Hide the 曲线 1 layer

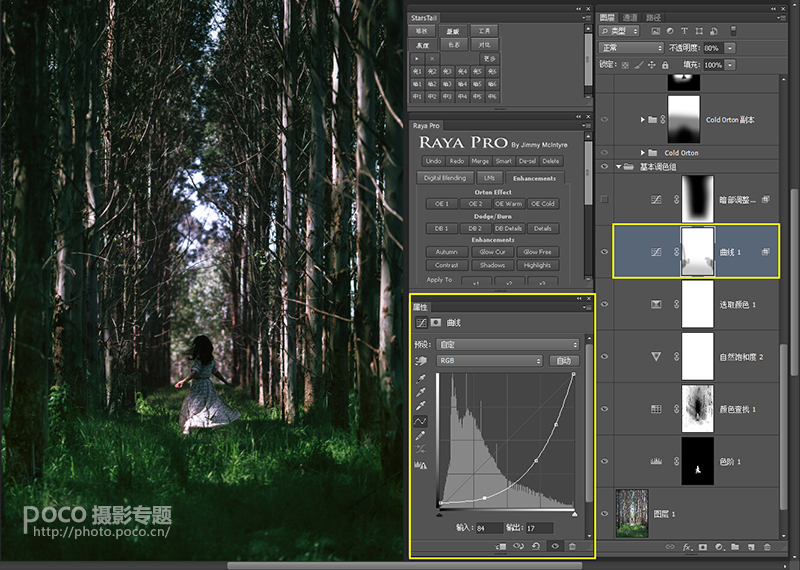pyautogui.click(x=605, y=252)
